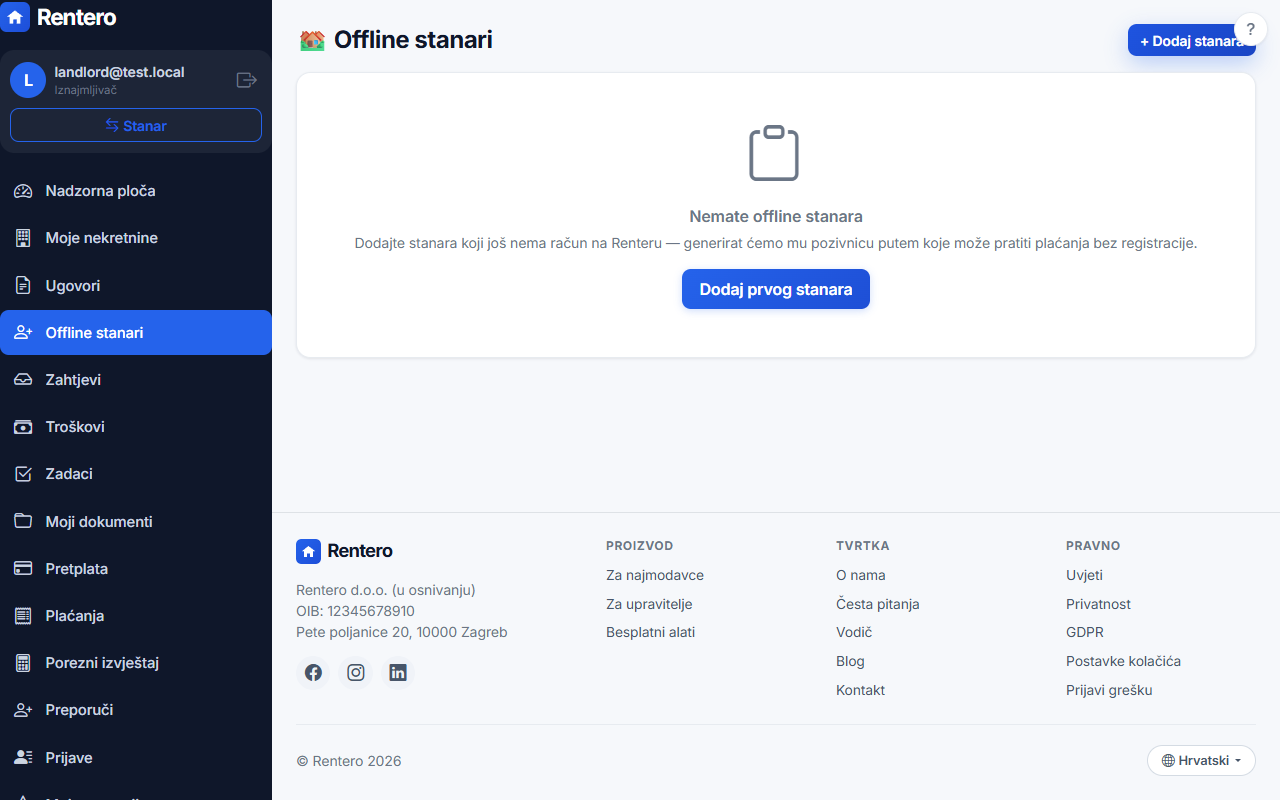Open Za najmodavce footer link
The image size is (1280, 800).
coord(655,575)
